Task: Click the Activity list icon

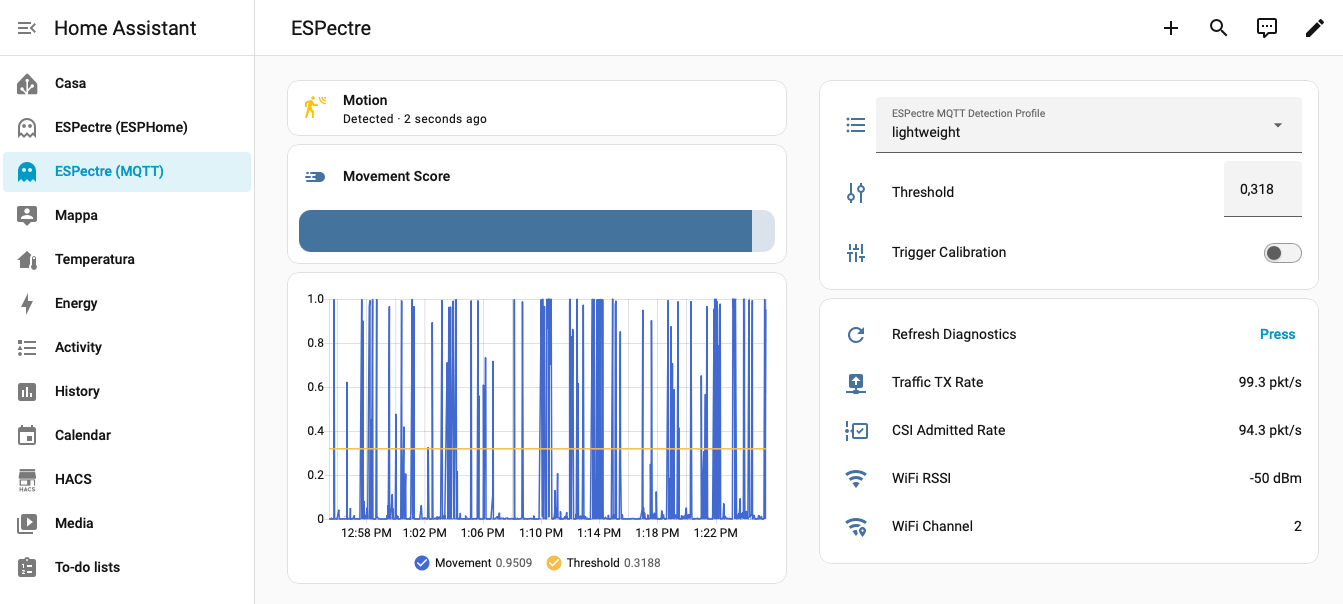Action: (x=27, y=348)
